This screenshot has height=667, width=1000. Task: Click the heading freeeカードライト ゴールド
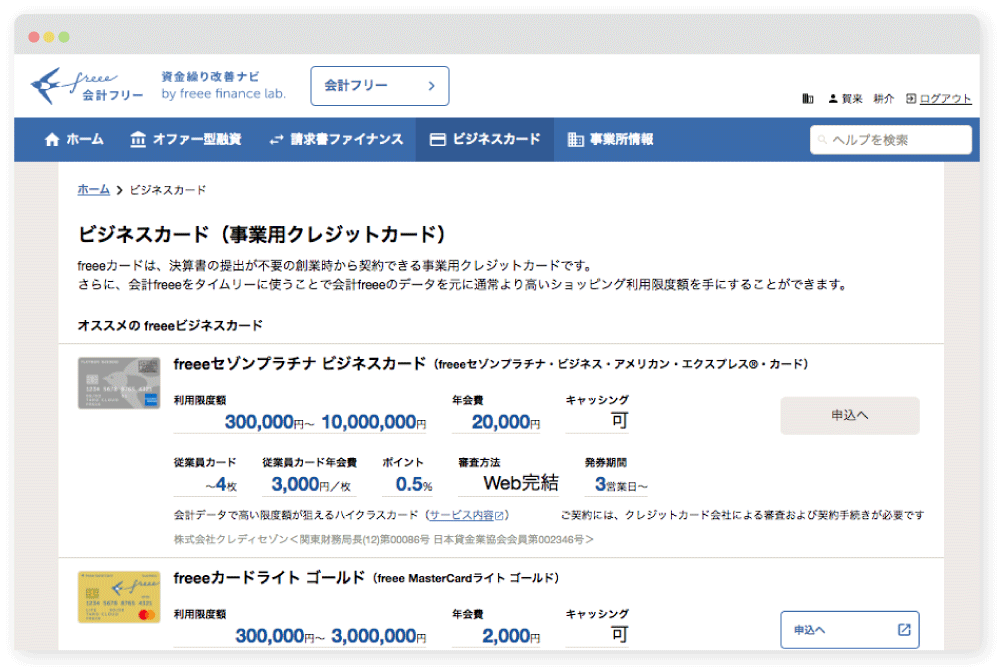point(269,578)
